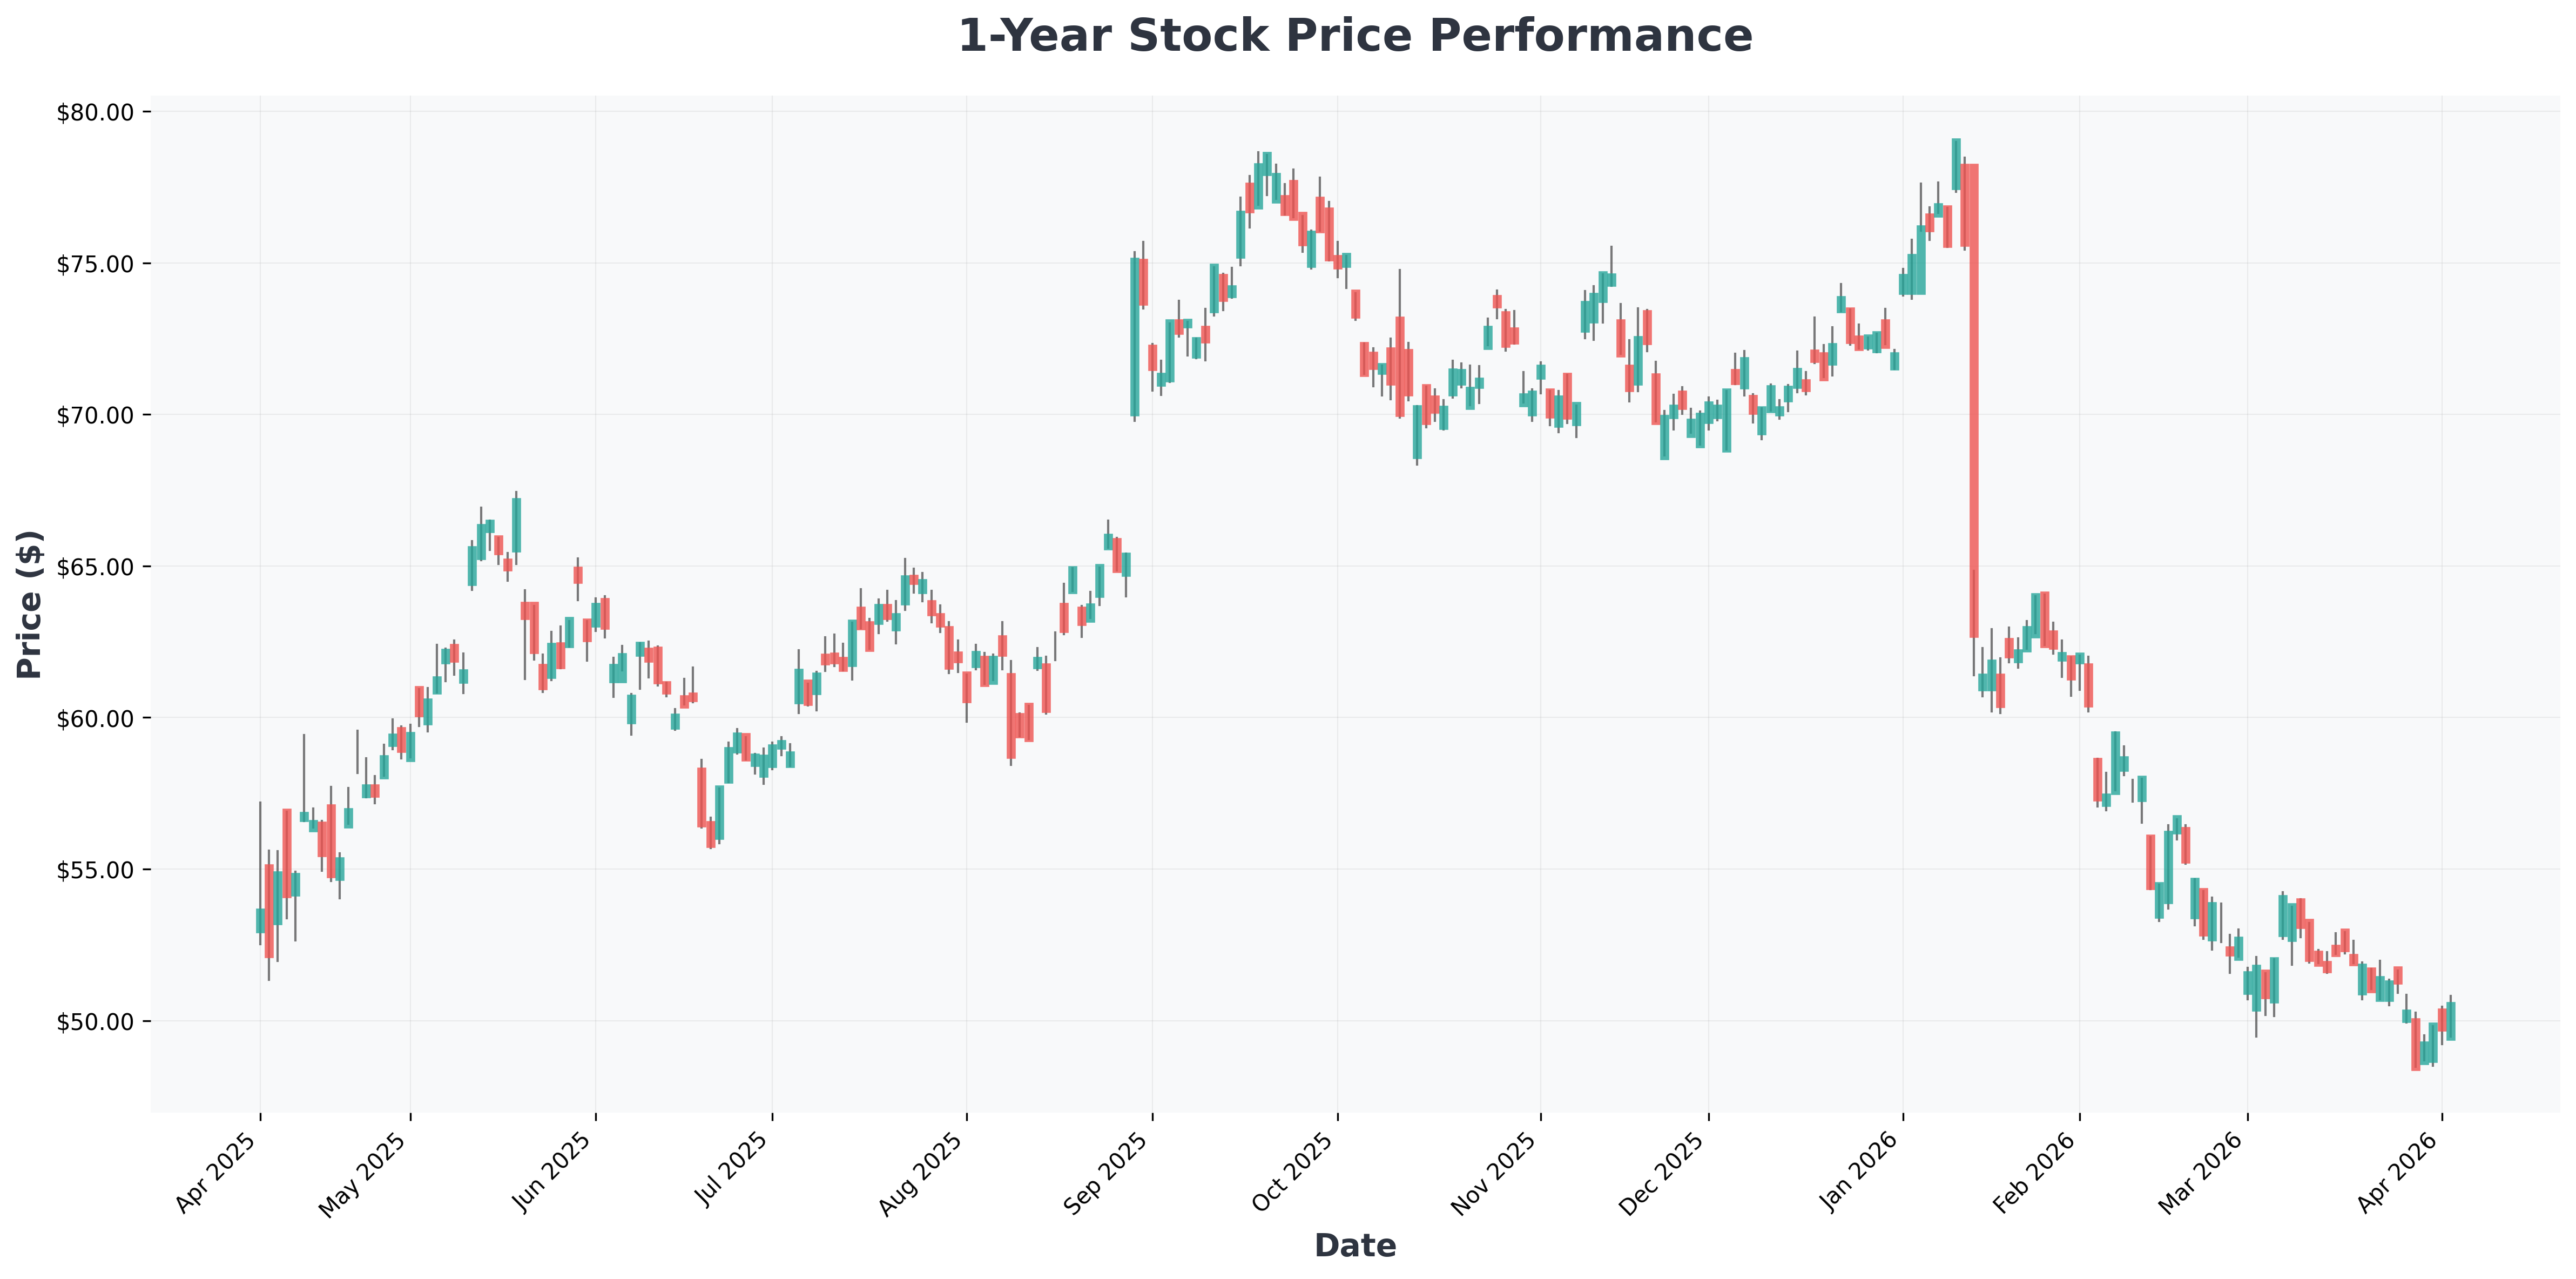Select the $60.00 price tick label

point(96,718)
